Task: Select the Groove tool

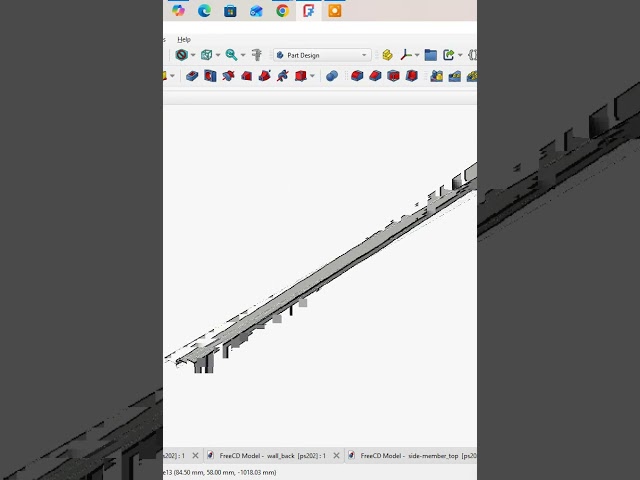Action: pyautogui.click(x=228, y=76)
